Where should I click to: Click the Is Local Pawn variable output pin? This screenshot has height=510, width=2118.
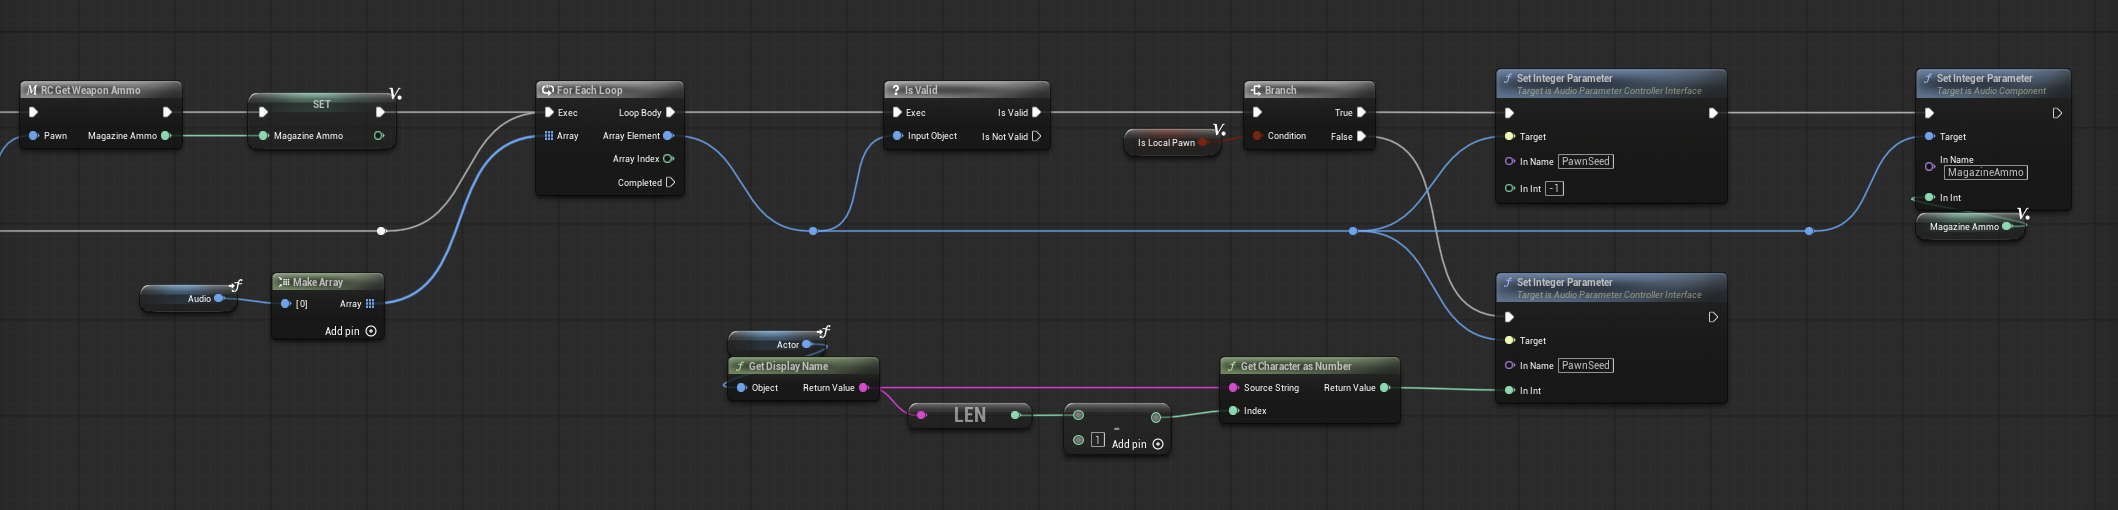coord(1203,143)
